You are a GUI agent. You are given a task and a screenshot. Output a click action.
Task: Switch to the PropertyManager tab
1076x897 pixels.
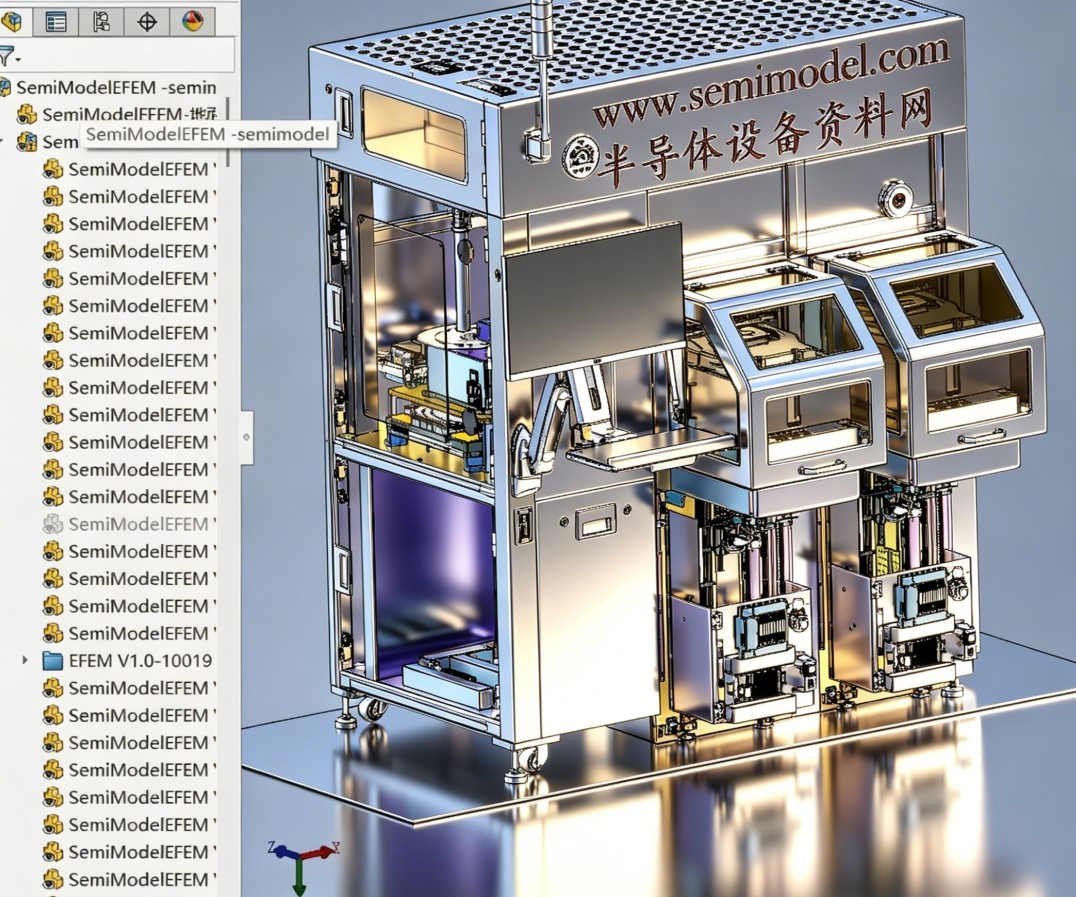[x=56, y=21]
